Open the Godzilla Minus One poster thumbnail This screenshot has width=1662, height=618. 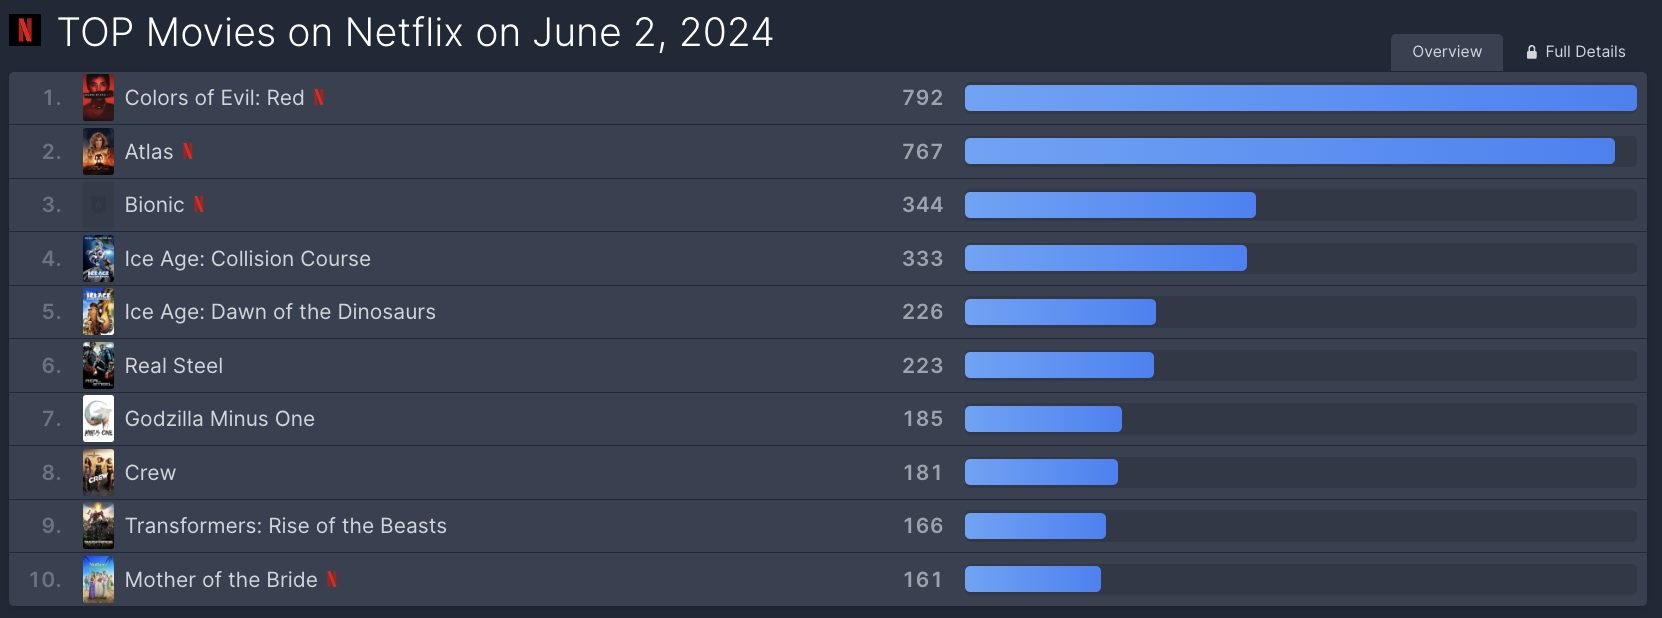pyautogui.click(x=98, y=419)
